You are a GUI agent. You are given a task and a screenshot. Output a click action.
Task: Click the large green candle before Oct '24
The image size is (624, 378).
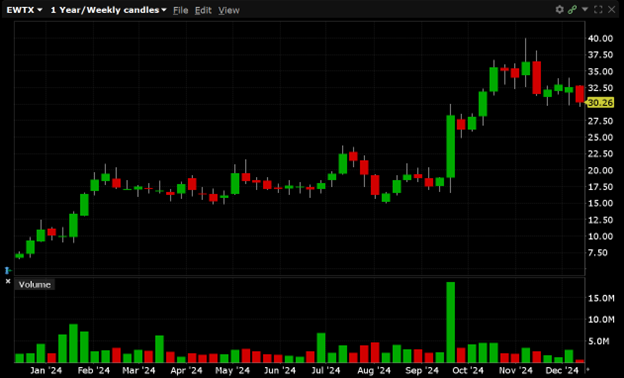450,146
